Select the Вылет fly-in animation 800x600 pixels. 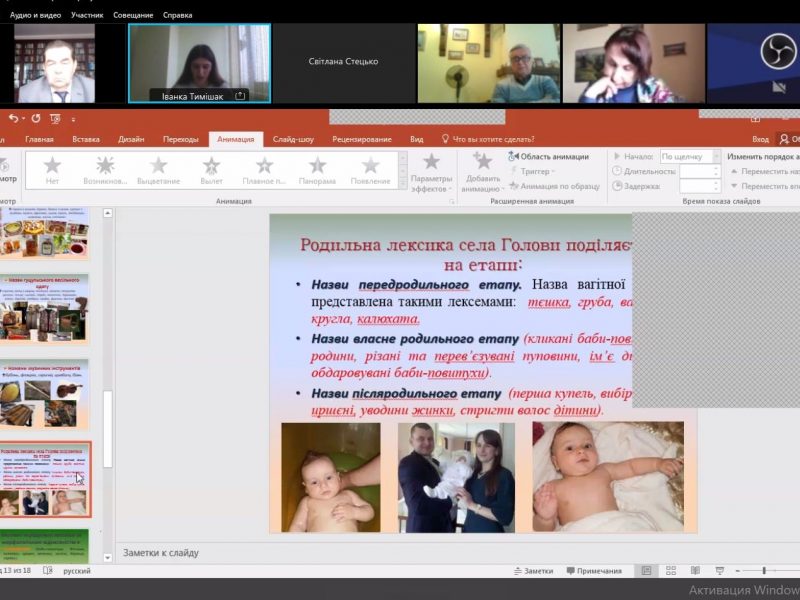tap(211, 169)
